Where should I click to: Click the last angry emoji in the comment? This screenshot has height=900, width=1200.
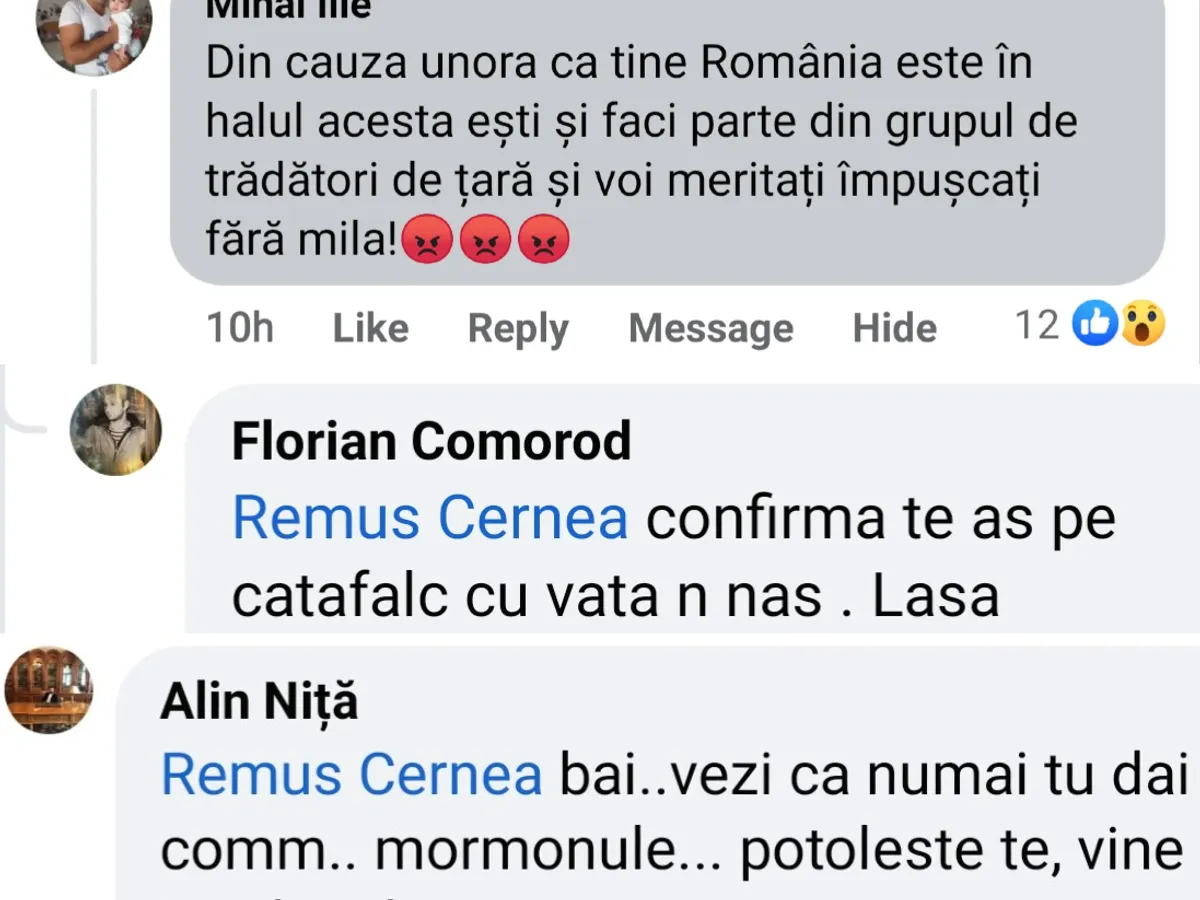click(x=543, y=240)
